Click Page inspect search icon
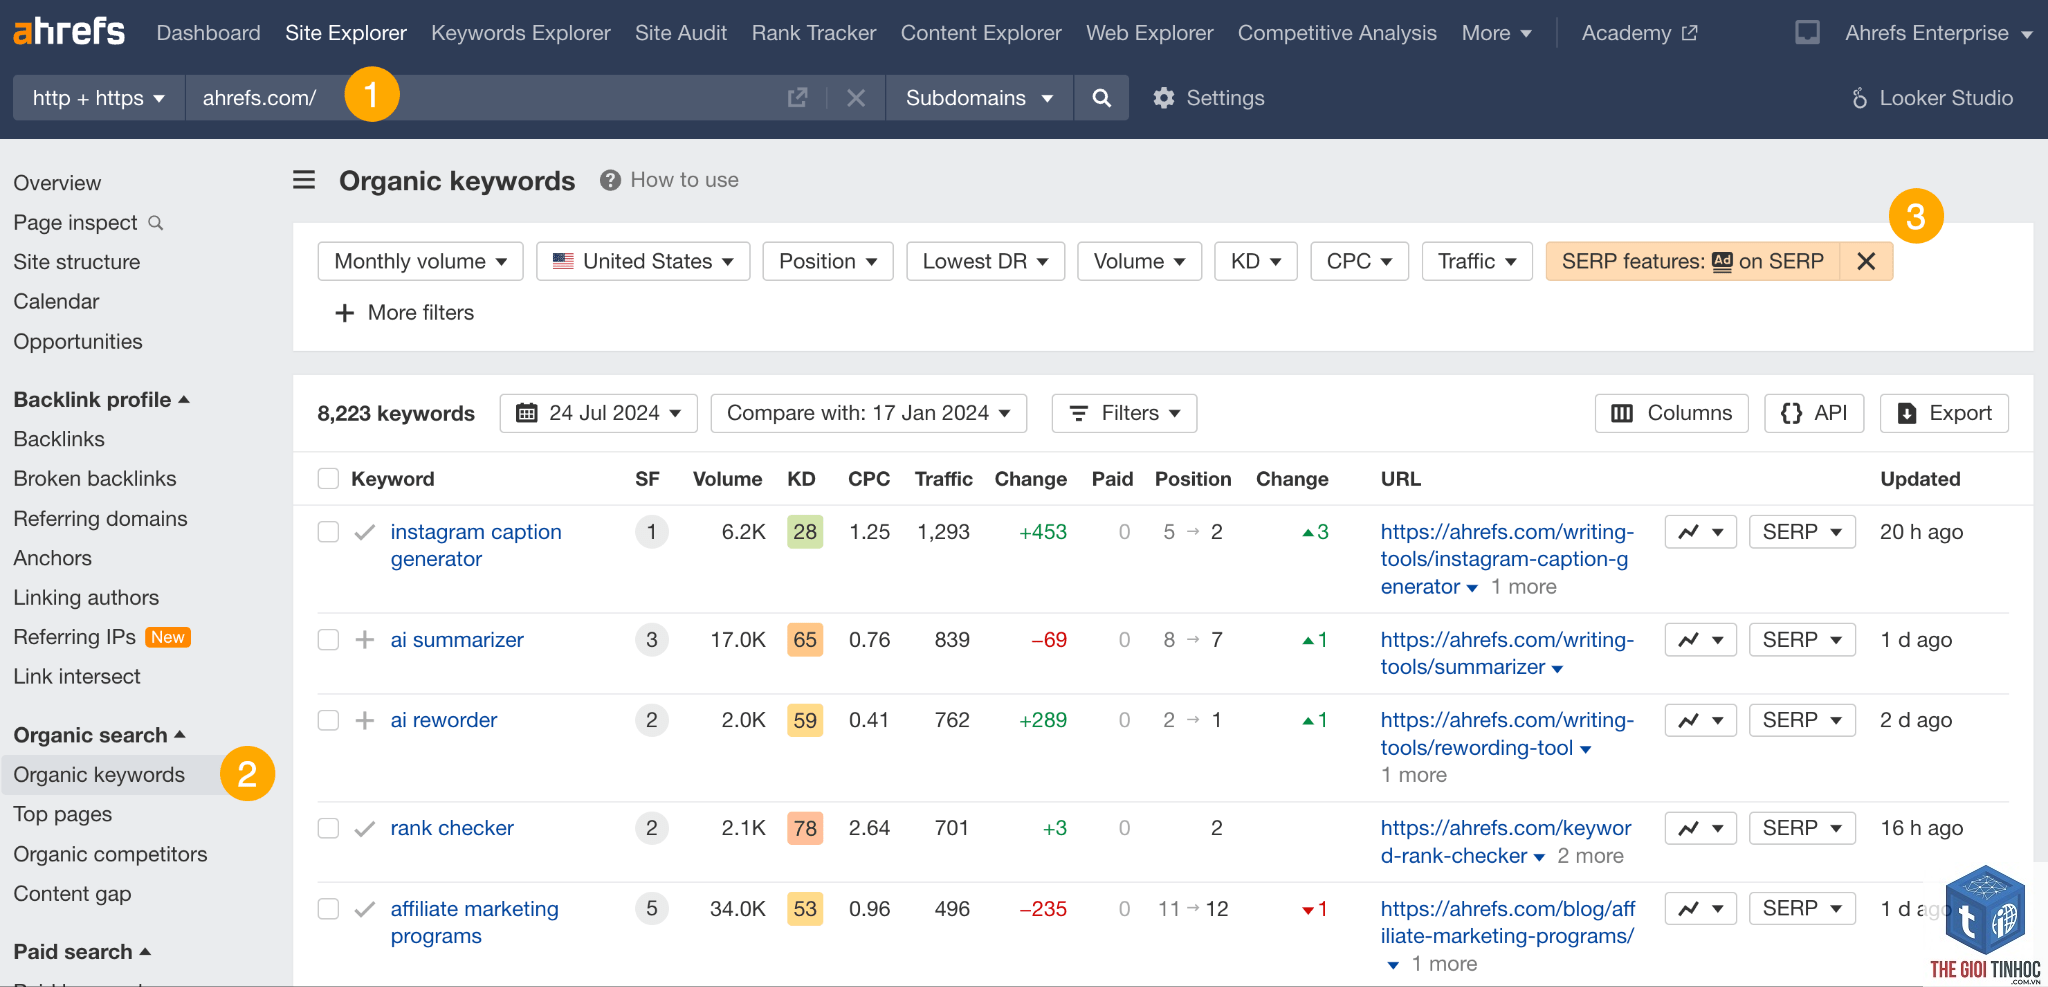 pyautogui.click(x=156, y=223)
